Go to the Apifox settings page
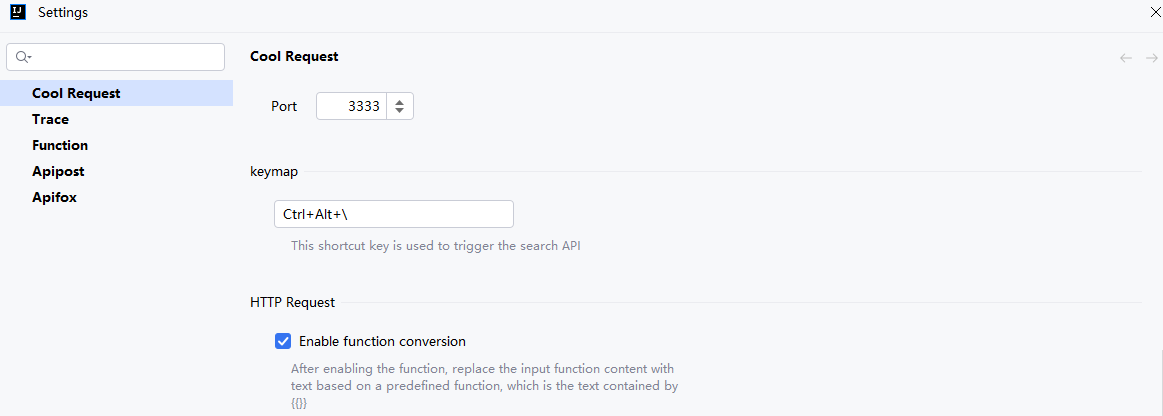Screen dimensions: 1163x416 pos(54,197)
